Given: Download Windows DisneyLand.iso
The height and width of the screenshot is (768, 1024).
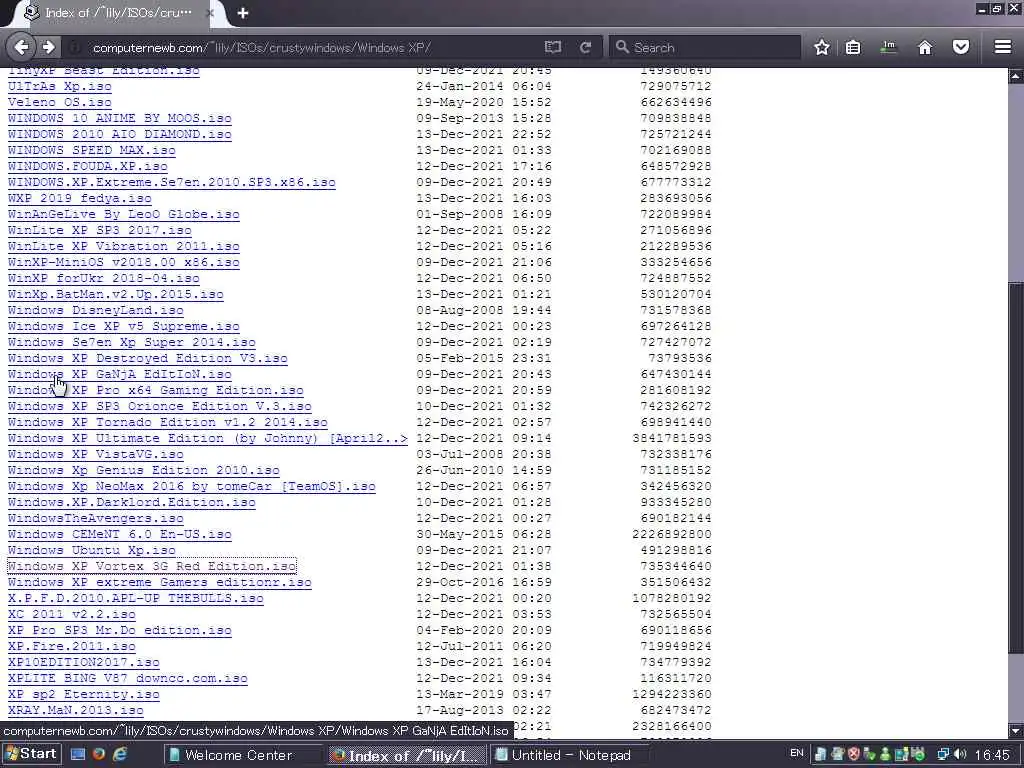Looking at the screenshot, I should click(95, 310).
